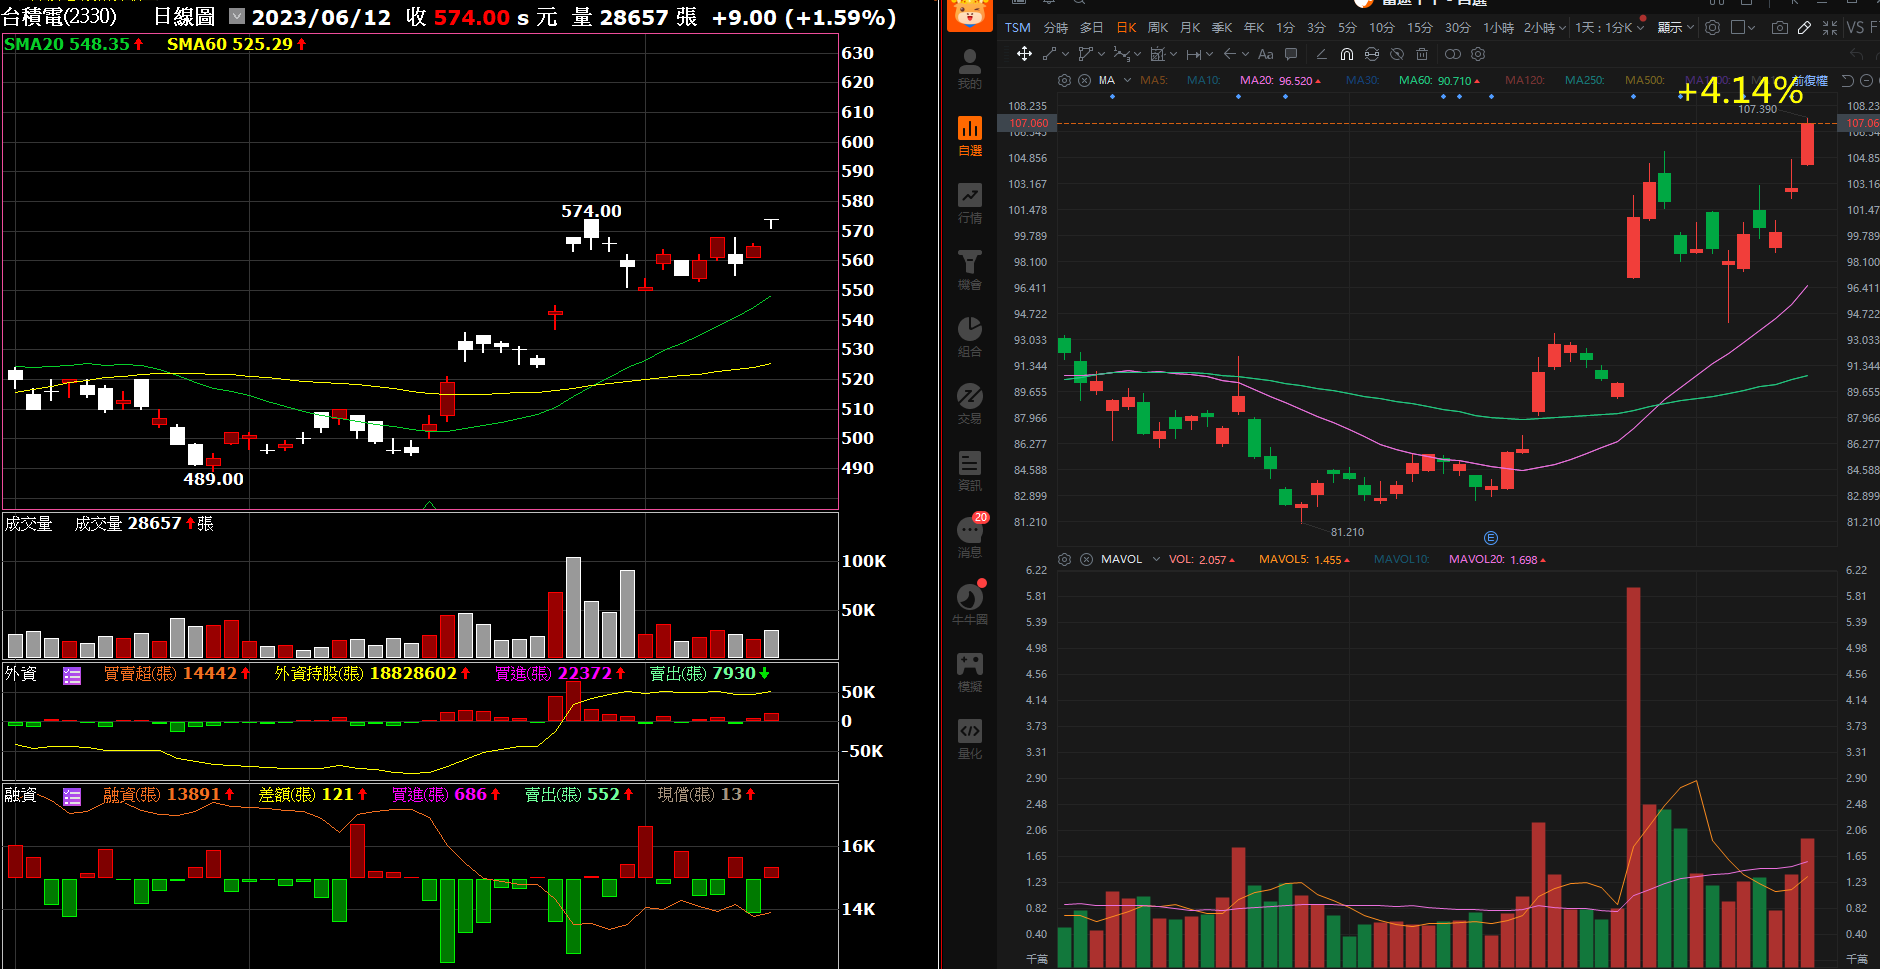Toggle the MAVOL5 1.455 line
This screenshot has width=1880, height=969.
click(x=1304, y=559)
